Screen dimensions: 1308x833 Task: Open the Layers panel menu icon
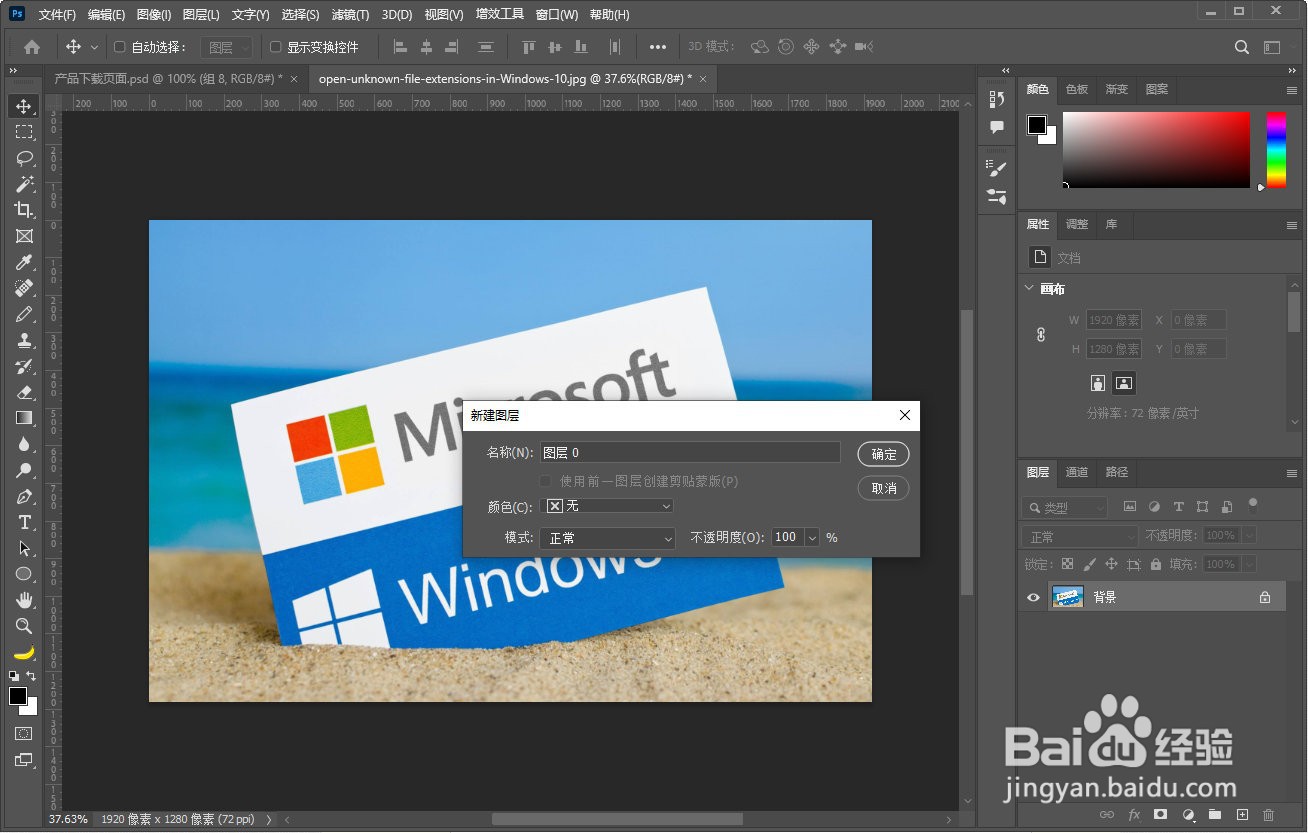pos(1292,473)
